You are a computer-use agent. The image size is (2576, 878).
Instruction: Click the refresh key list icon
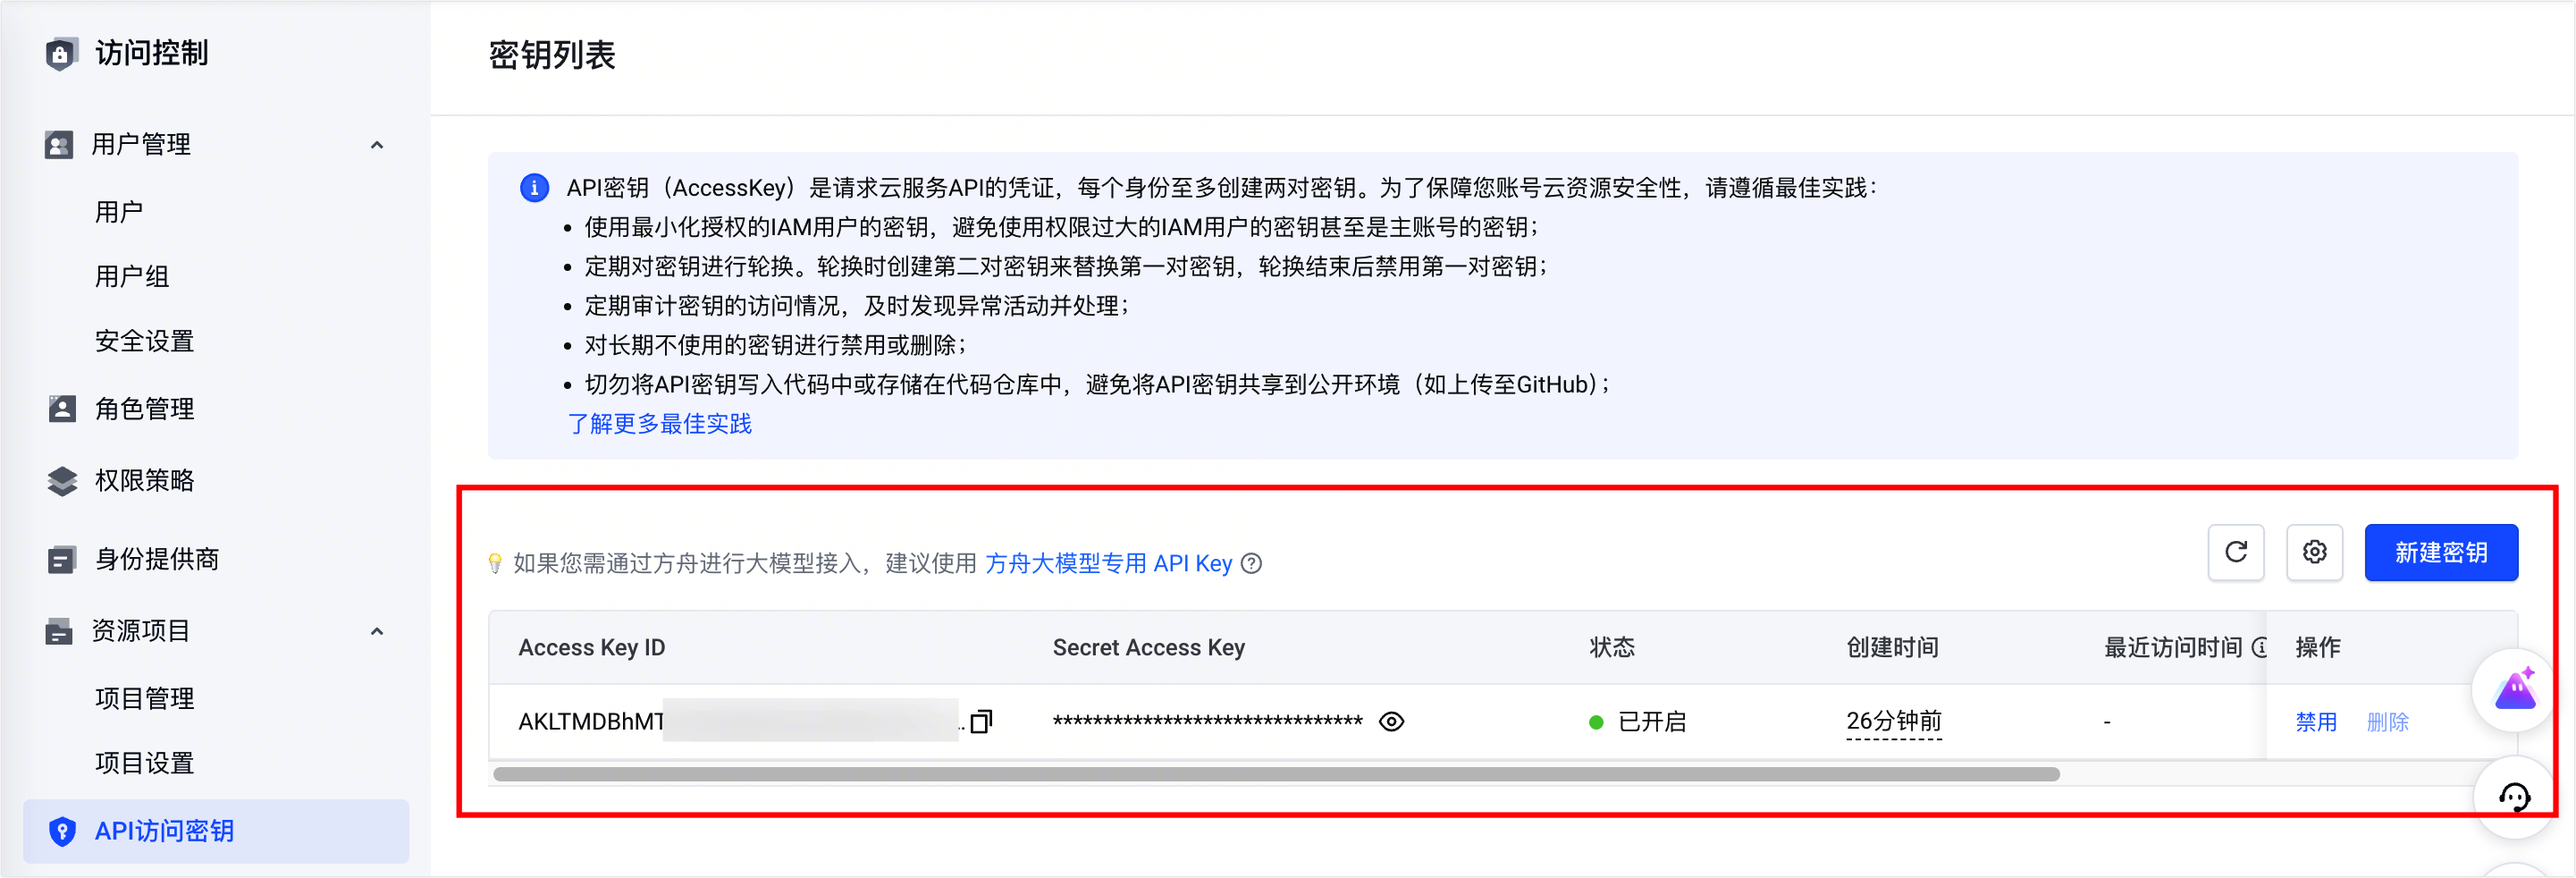(2236, 552)
